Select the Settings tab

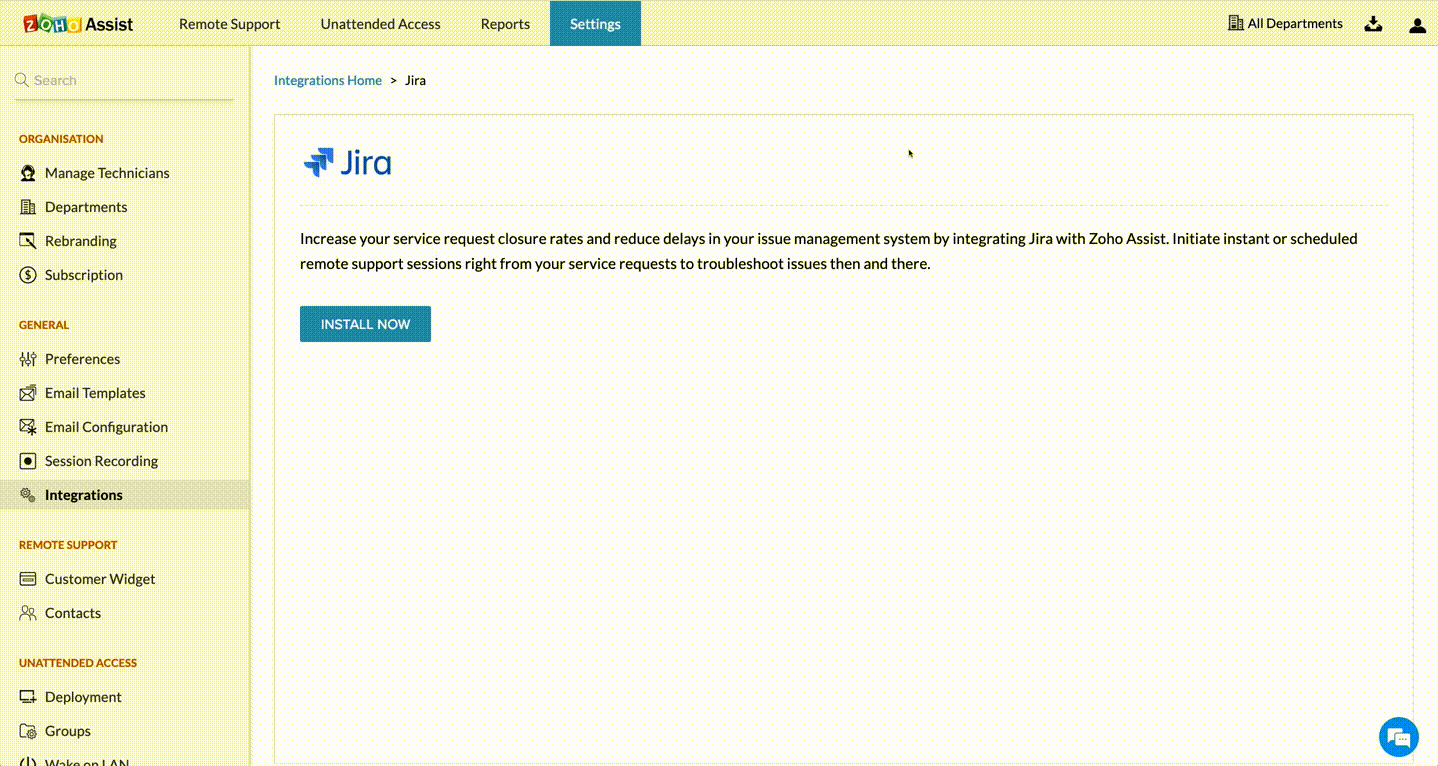click(595, 23)
